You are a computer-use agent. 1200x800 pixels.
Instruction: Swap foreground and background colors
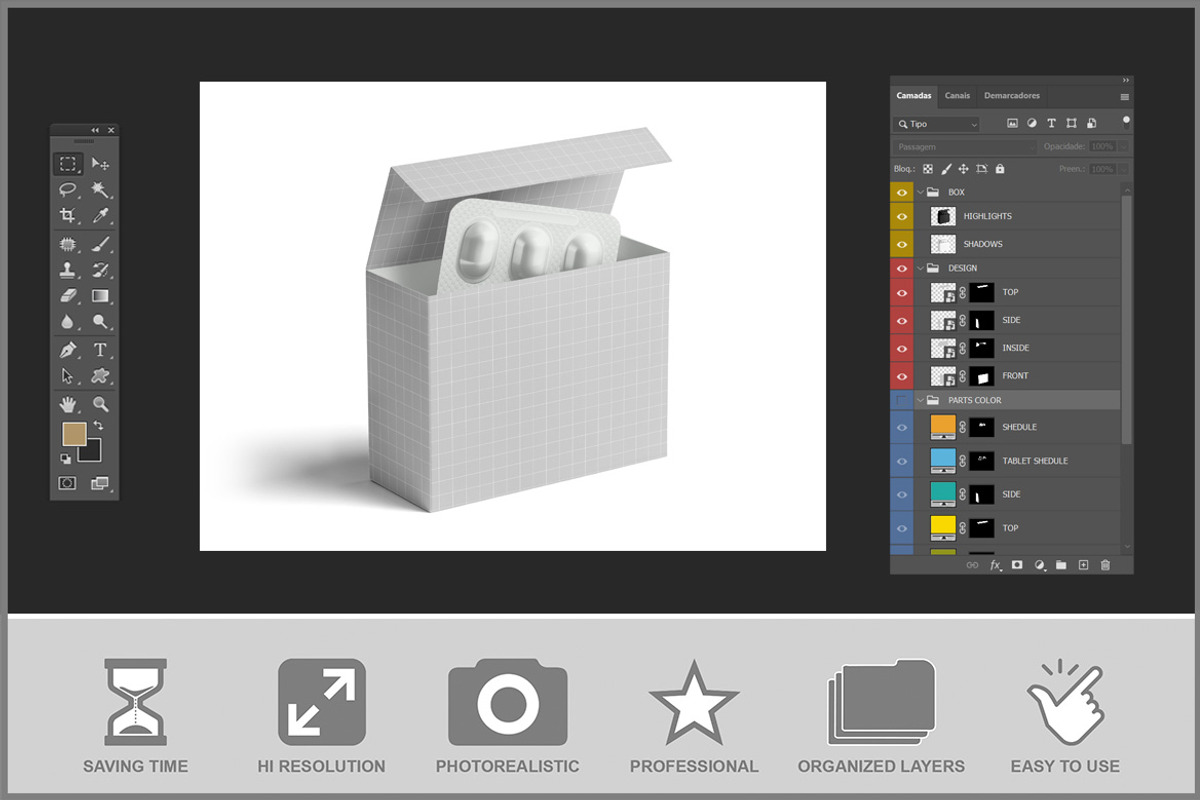pos(98,426)
